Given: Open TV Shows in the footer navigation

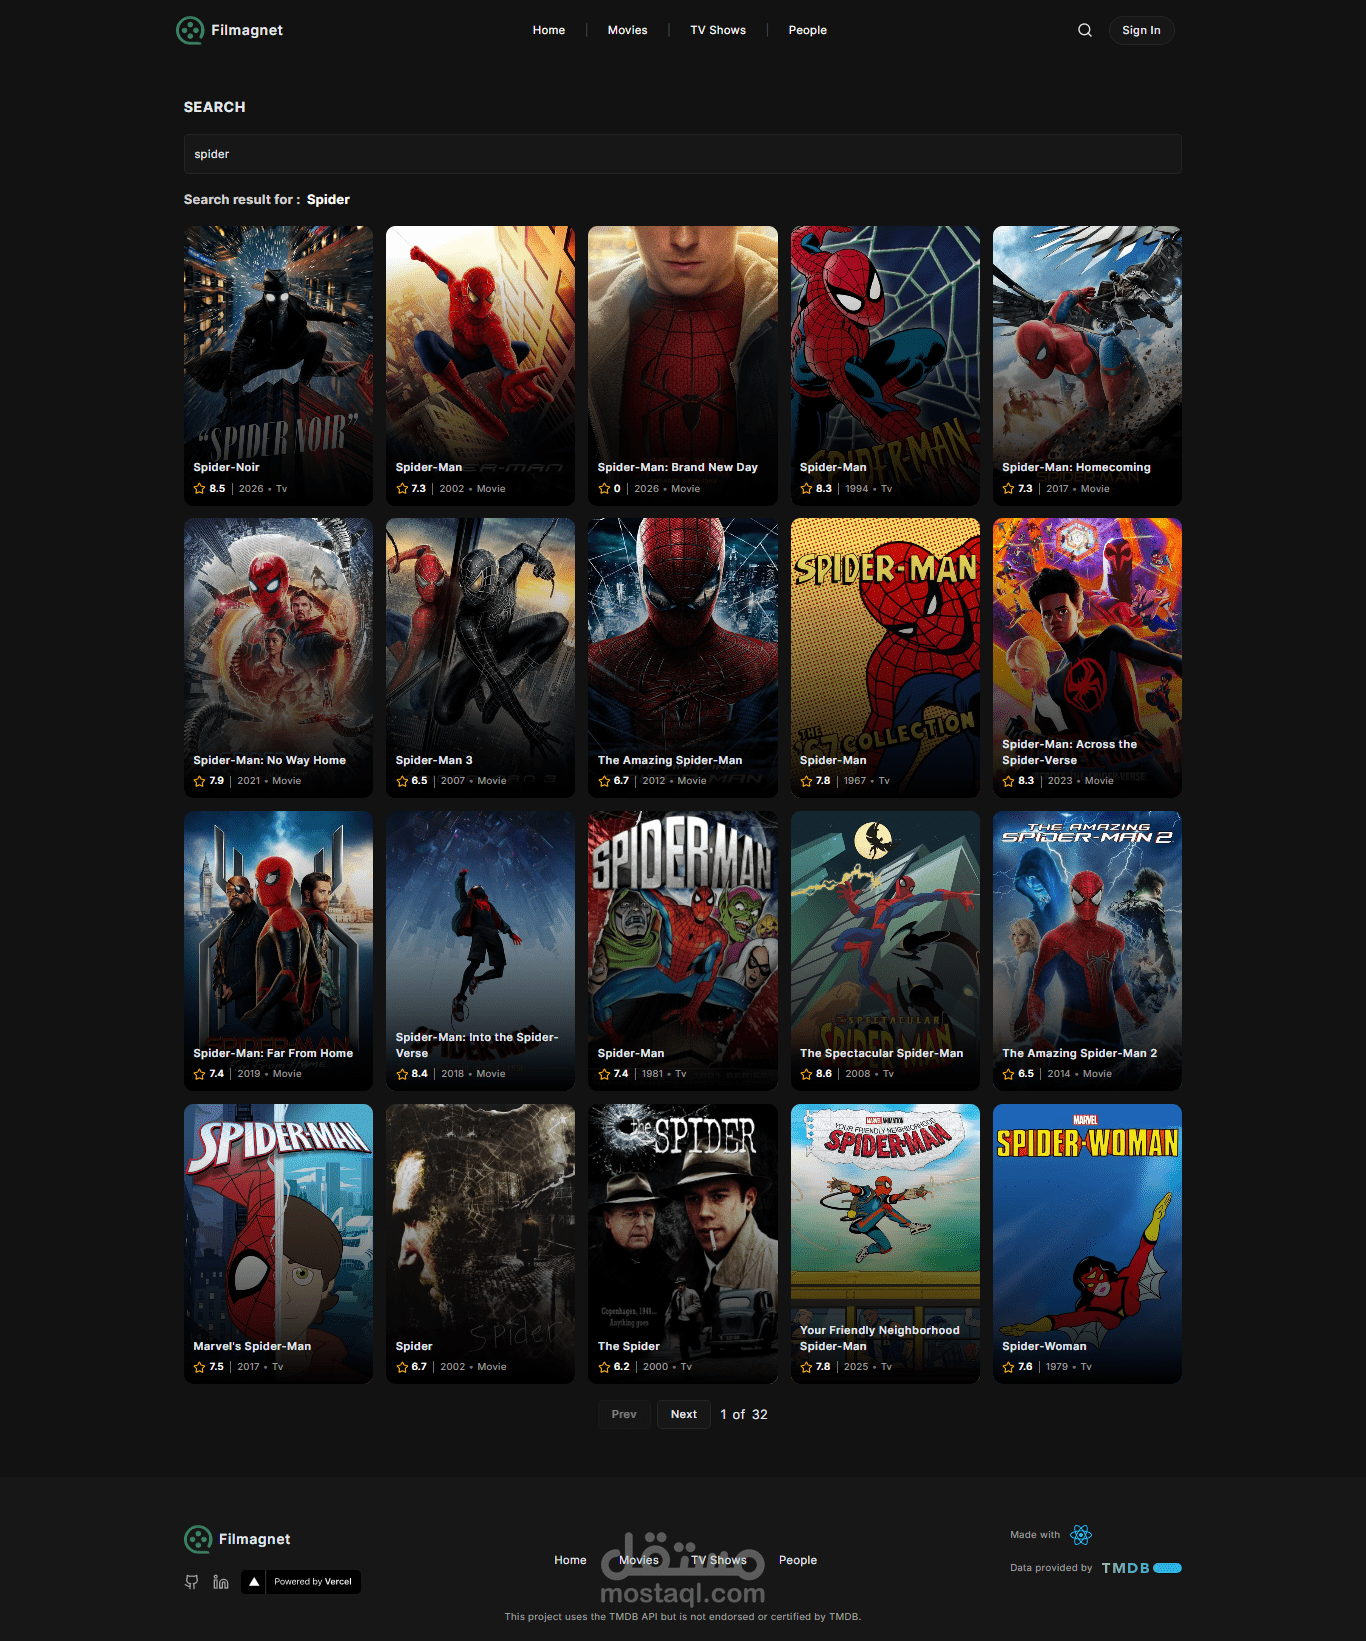Looking at the screenshot, I should [x=719, y=1560].
